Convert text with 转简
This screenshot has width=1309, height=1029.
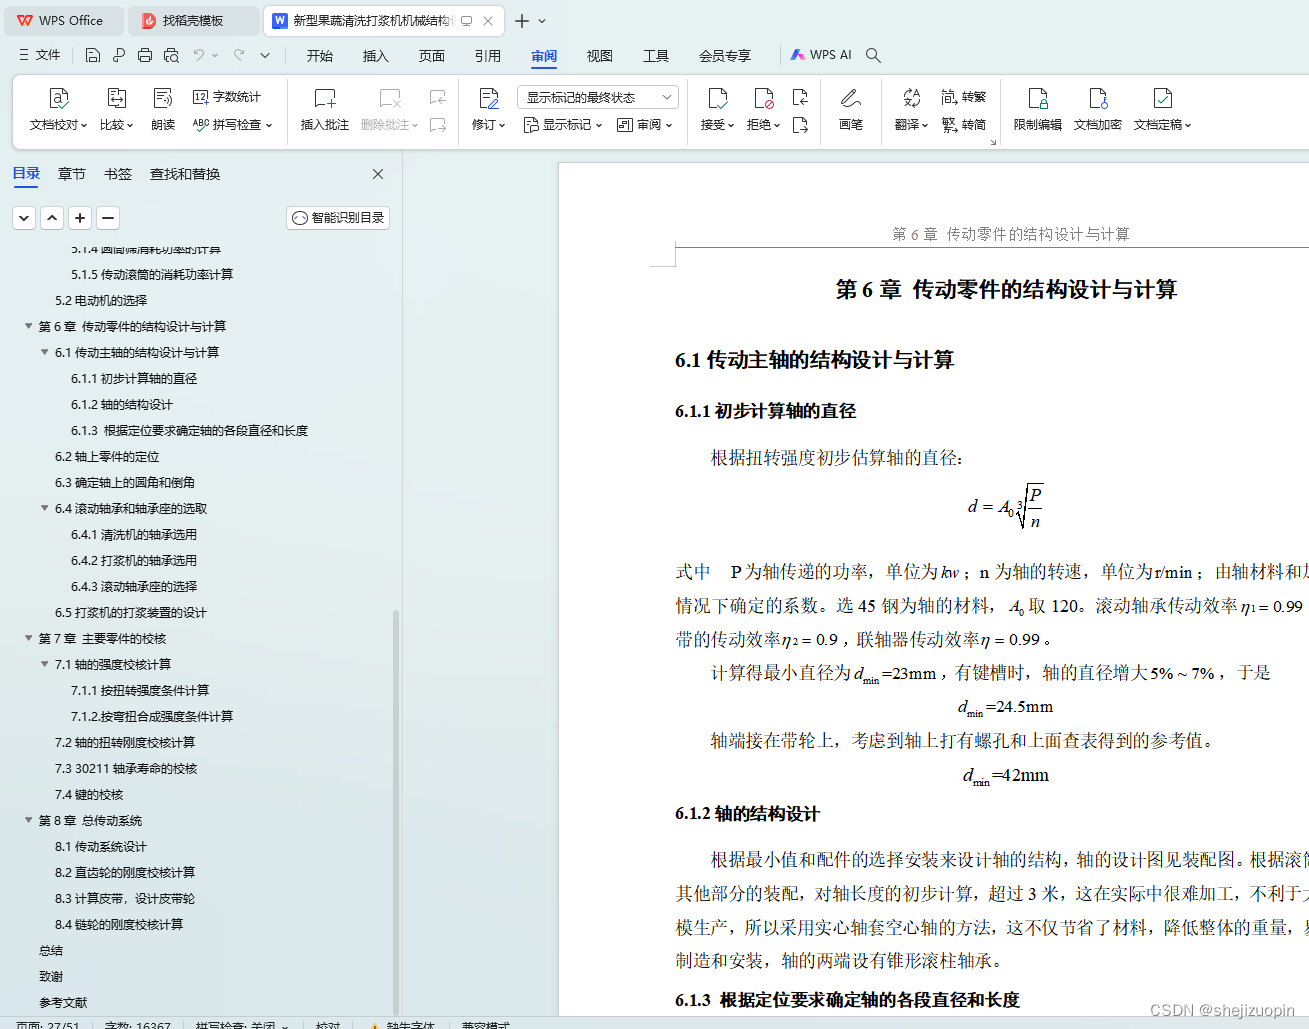coord(964,125)
